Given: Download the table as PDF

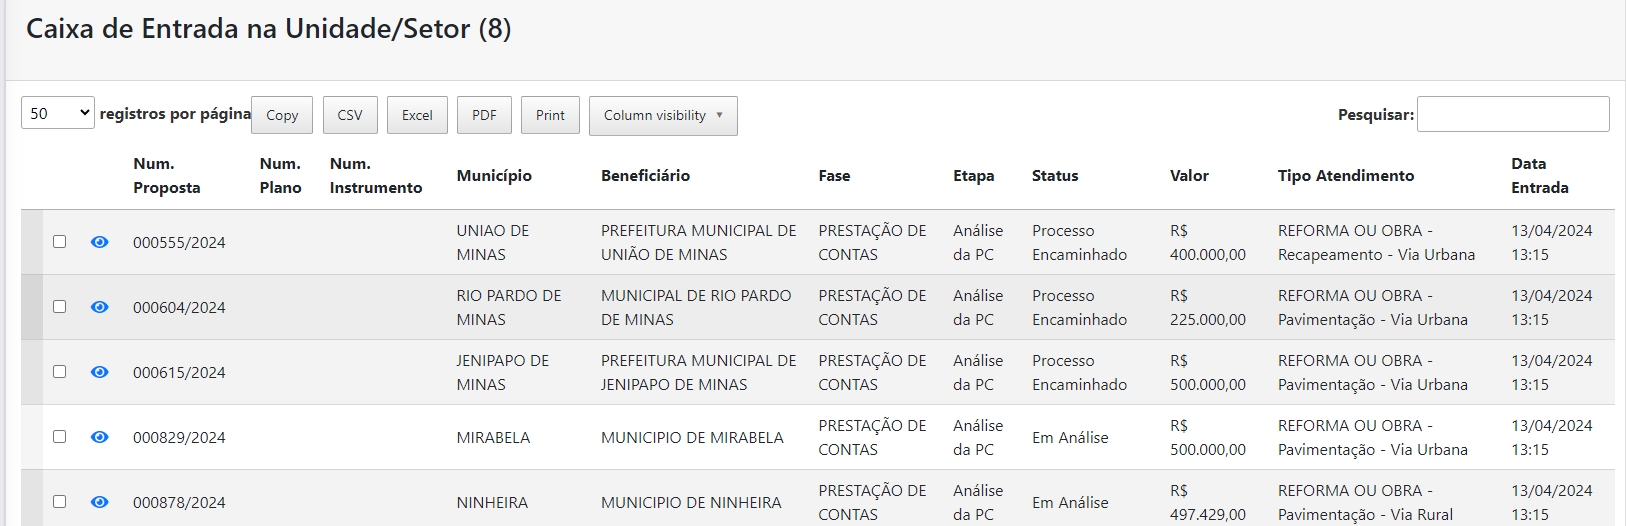Looking at the screenshot, I should point(484,115).
